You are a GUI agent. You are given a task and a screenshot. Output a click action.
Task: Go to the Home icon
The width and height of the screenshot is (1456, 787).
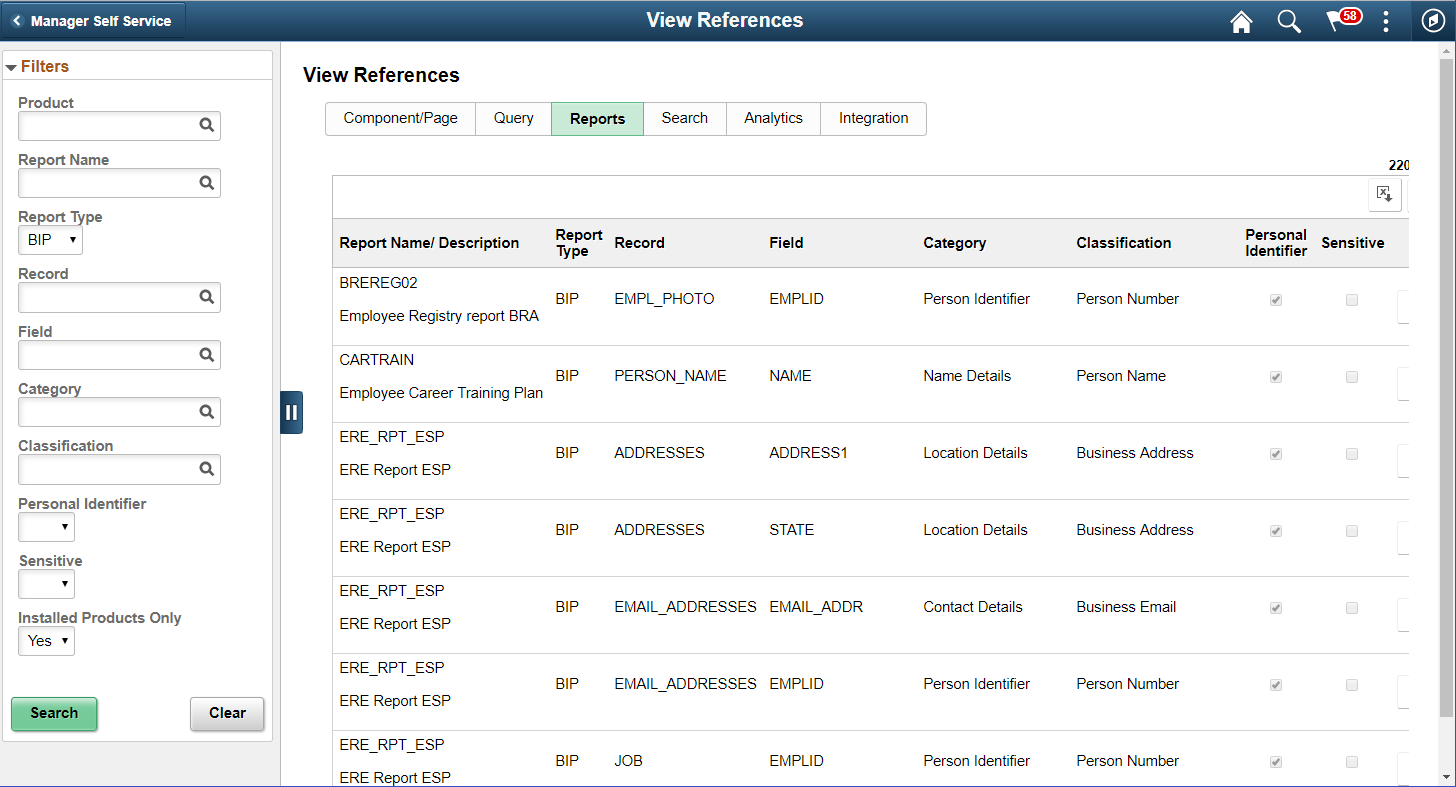pyautogui.click(x=1241, y=21)
